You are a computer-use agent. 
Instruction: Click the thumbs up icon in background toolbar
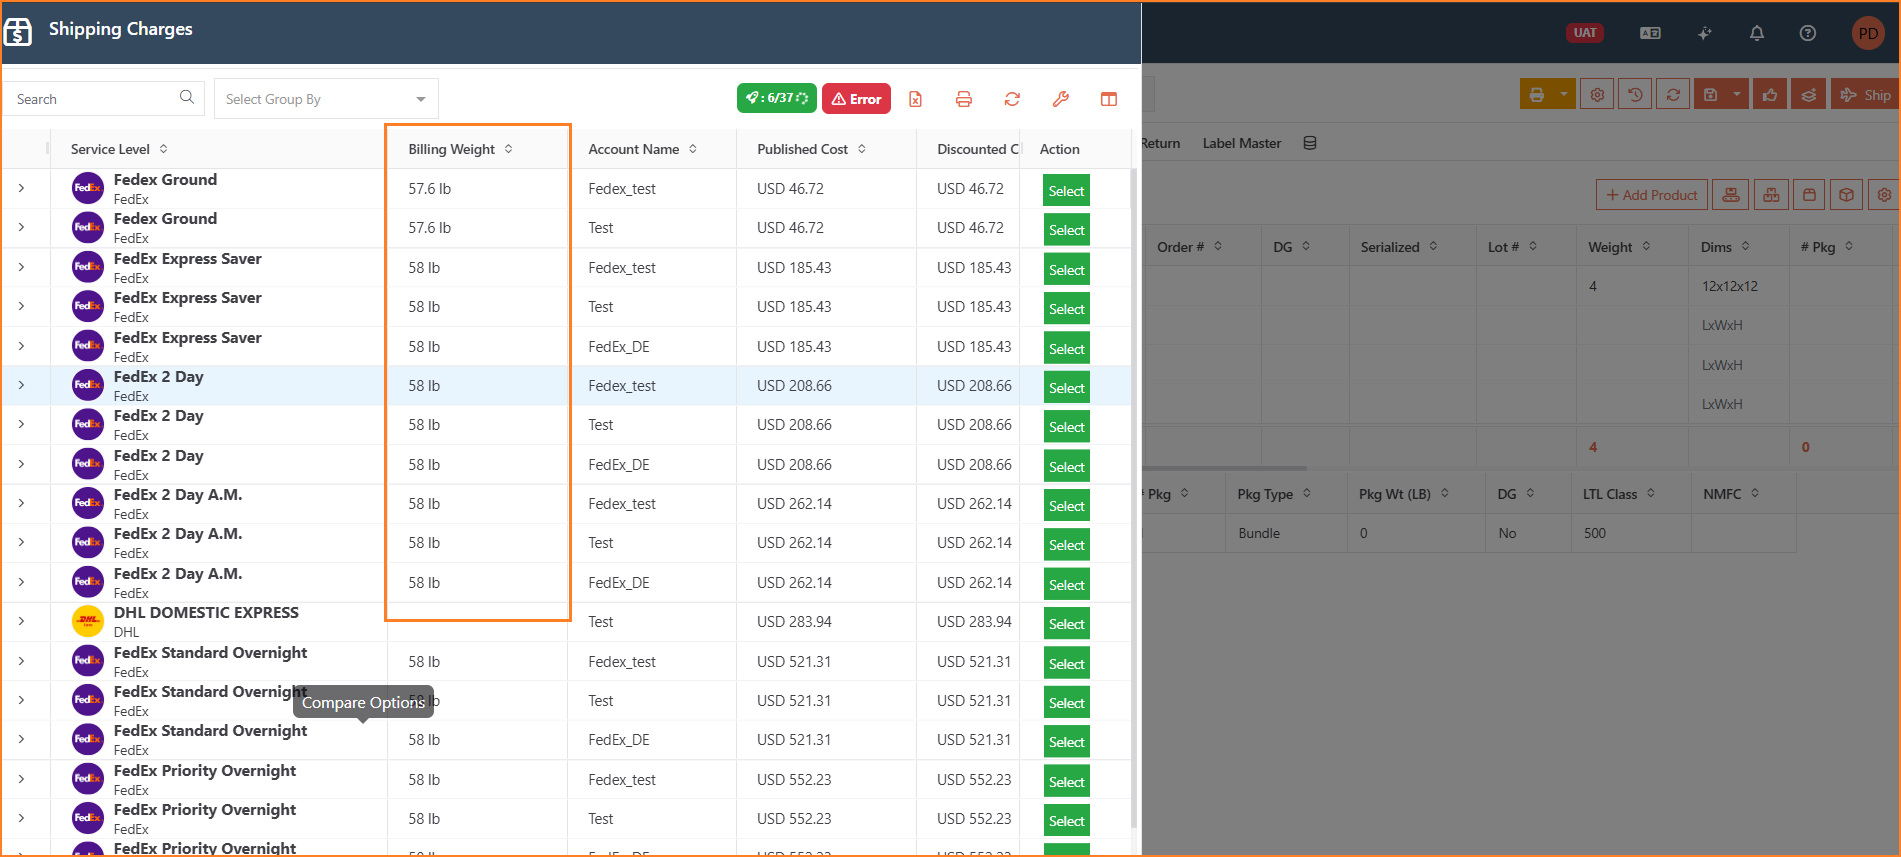(1770, 95)
